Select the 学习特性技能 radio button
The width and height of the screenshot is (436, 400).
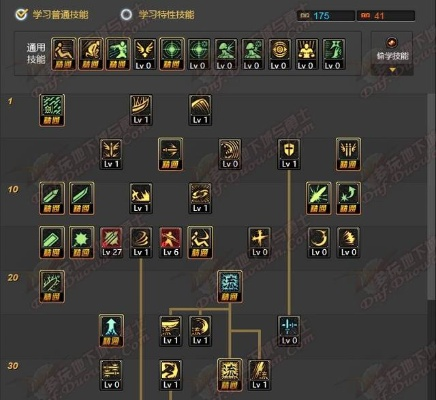(126, 15)
